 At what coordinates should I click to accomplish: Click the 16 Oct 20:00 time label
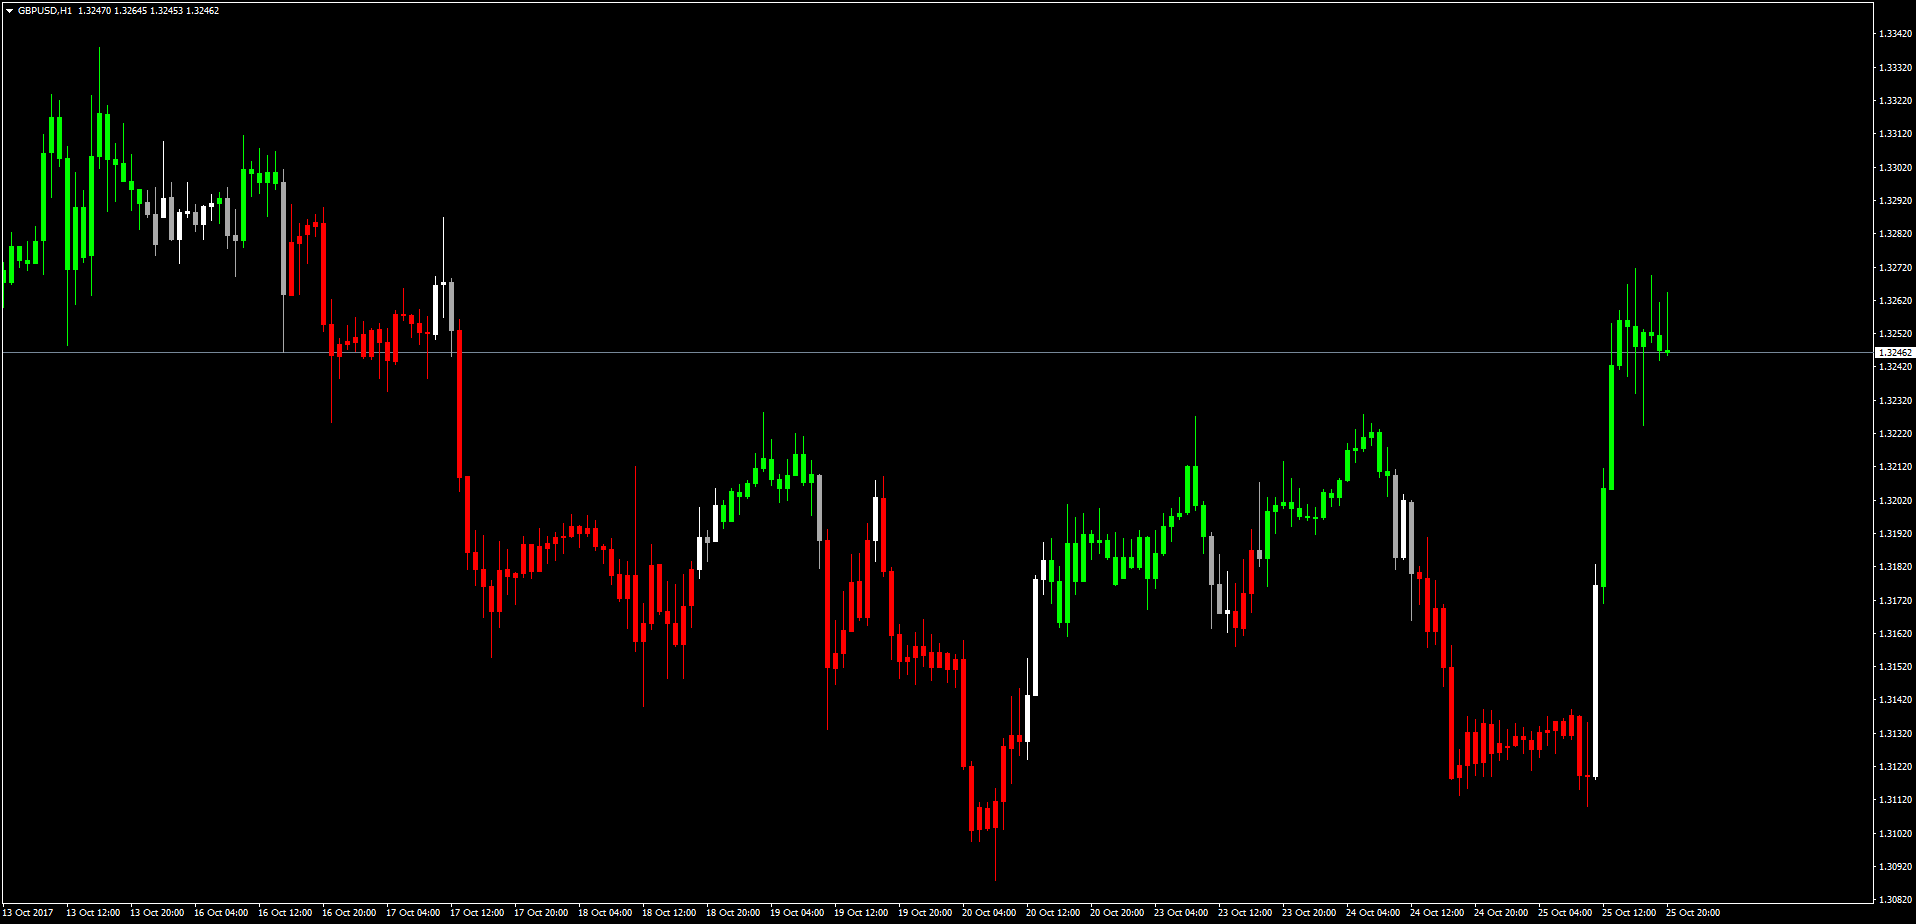coord(349,913)
